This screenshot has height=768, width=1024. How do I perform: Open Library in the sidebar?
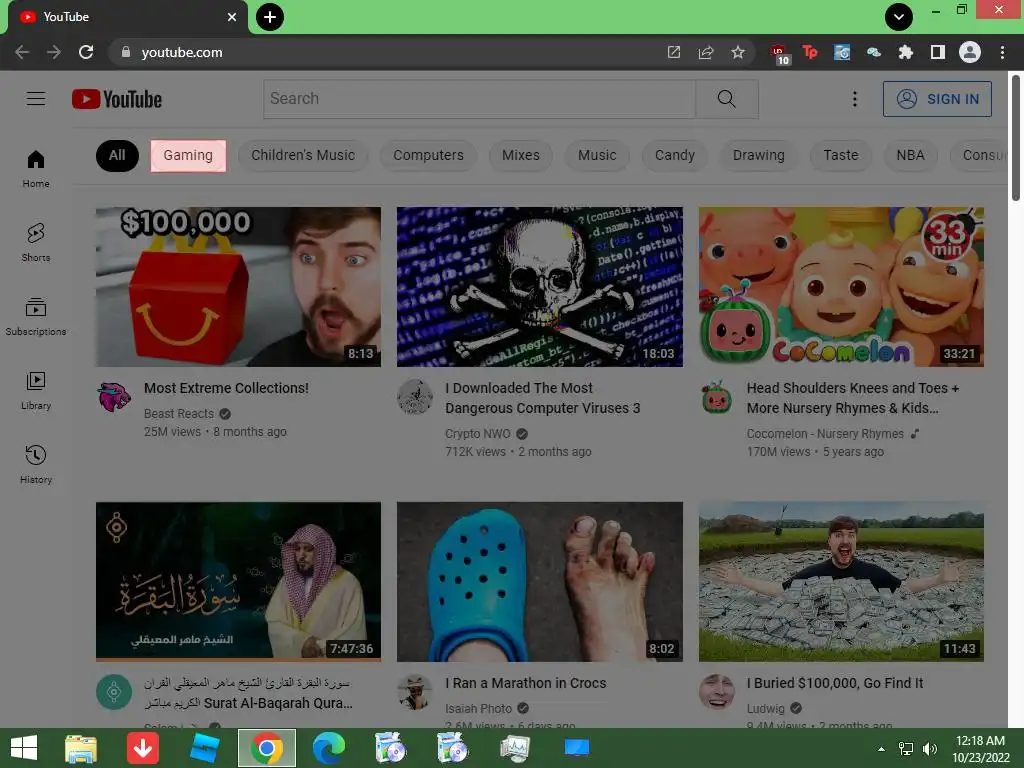coord(36,390)
